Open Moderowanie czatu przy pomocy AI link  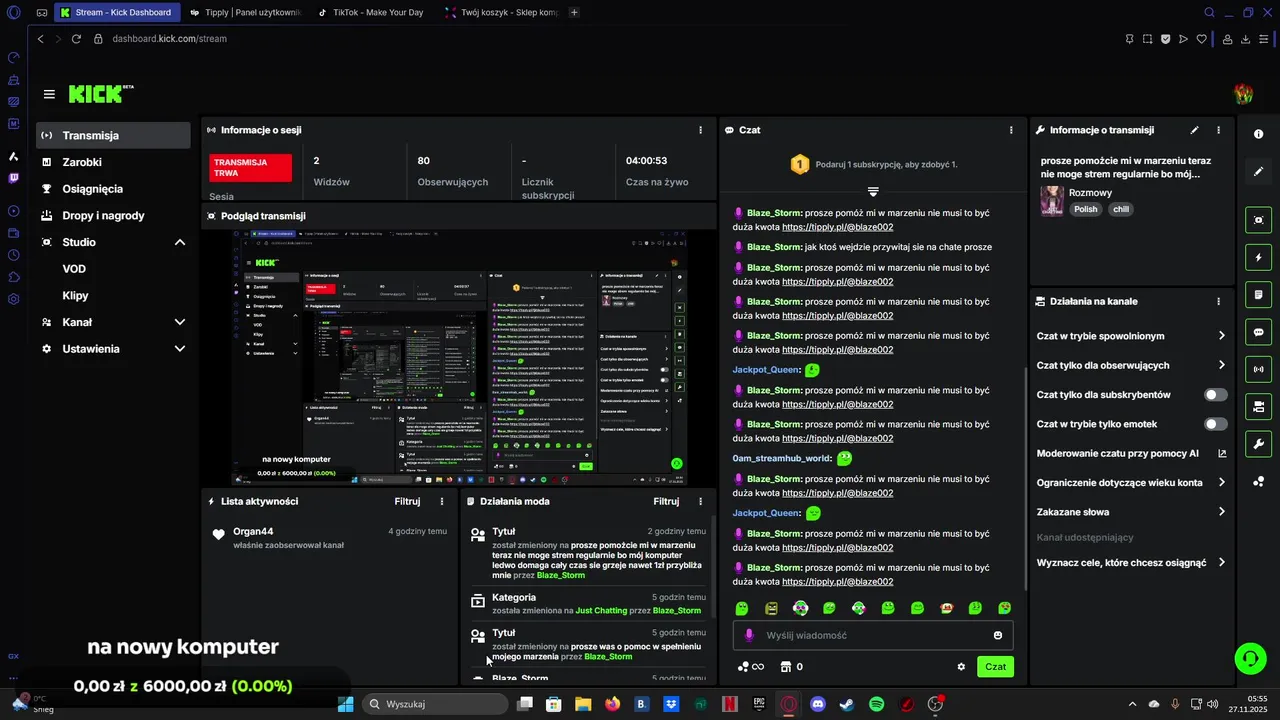click(x=1132, y=453)
